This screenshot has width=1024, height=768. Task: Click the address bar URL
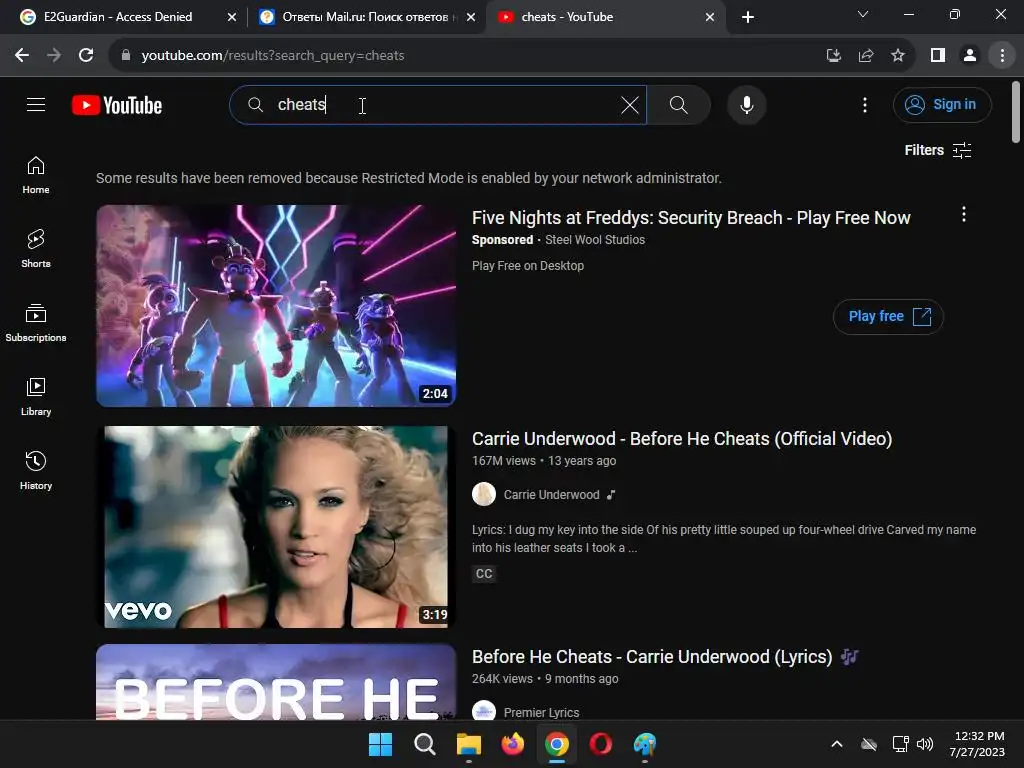[273, 56]
